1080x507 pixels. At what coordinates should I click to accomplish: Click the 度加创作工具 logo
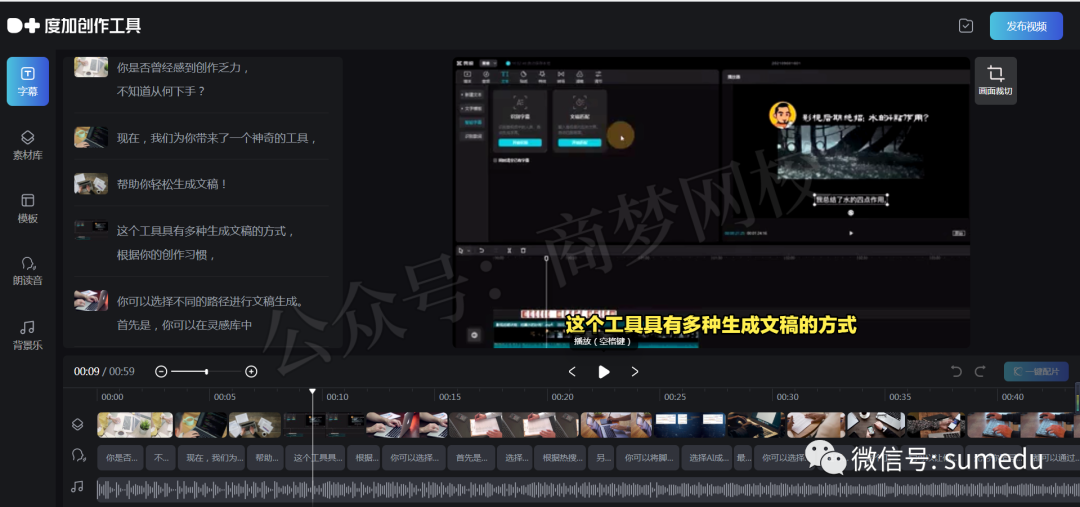pos(74,26)
